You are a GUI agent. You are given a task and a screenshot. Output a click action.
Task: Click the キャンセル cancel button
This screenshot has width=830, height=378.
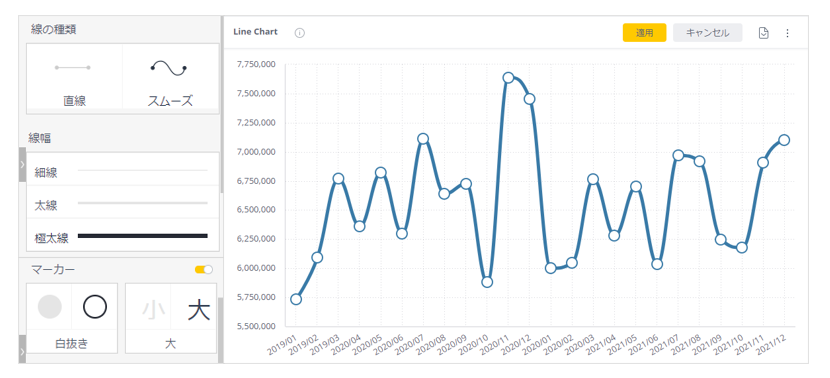click(707, 33)
